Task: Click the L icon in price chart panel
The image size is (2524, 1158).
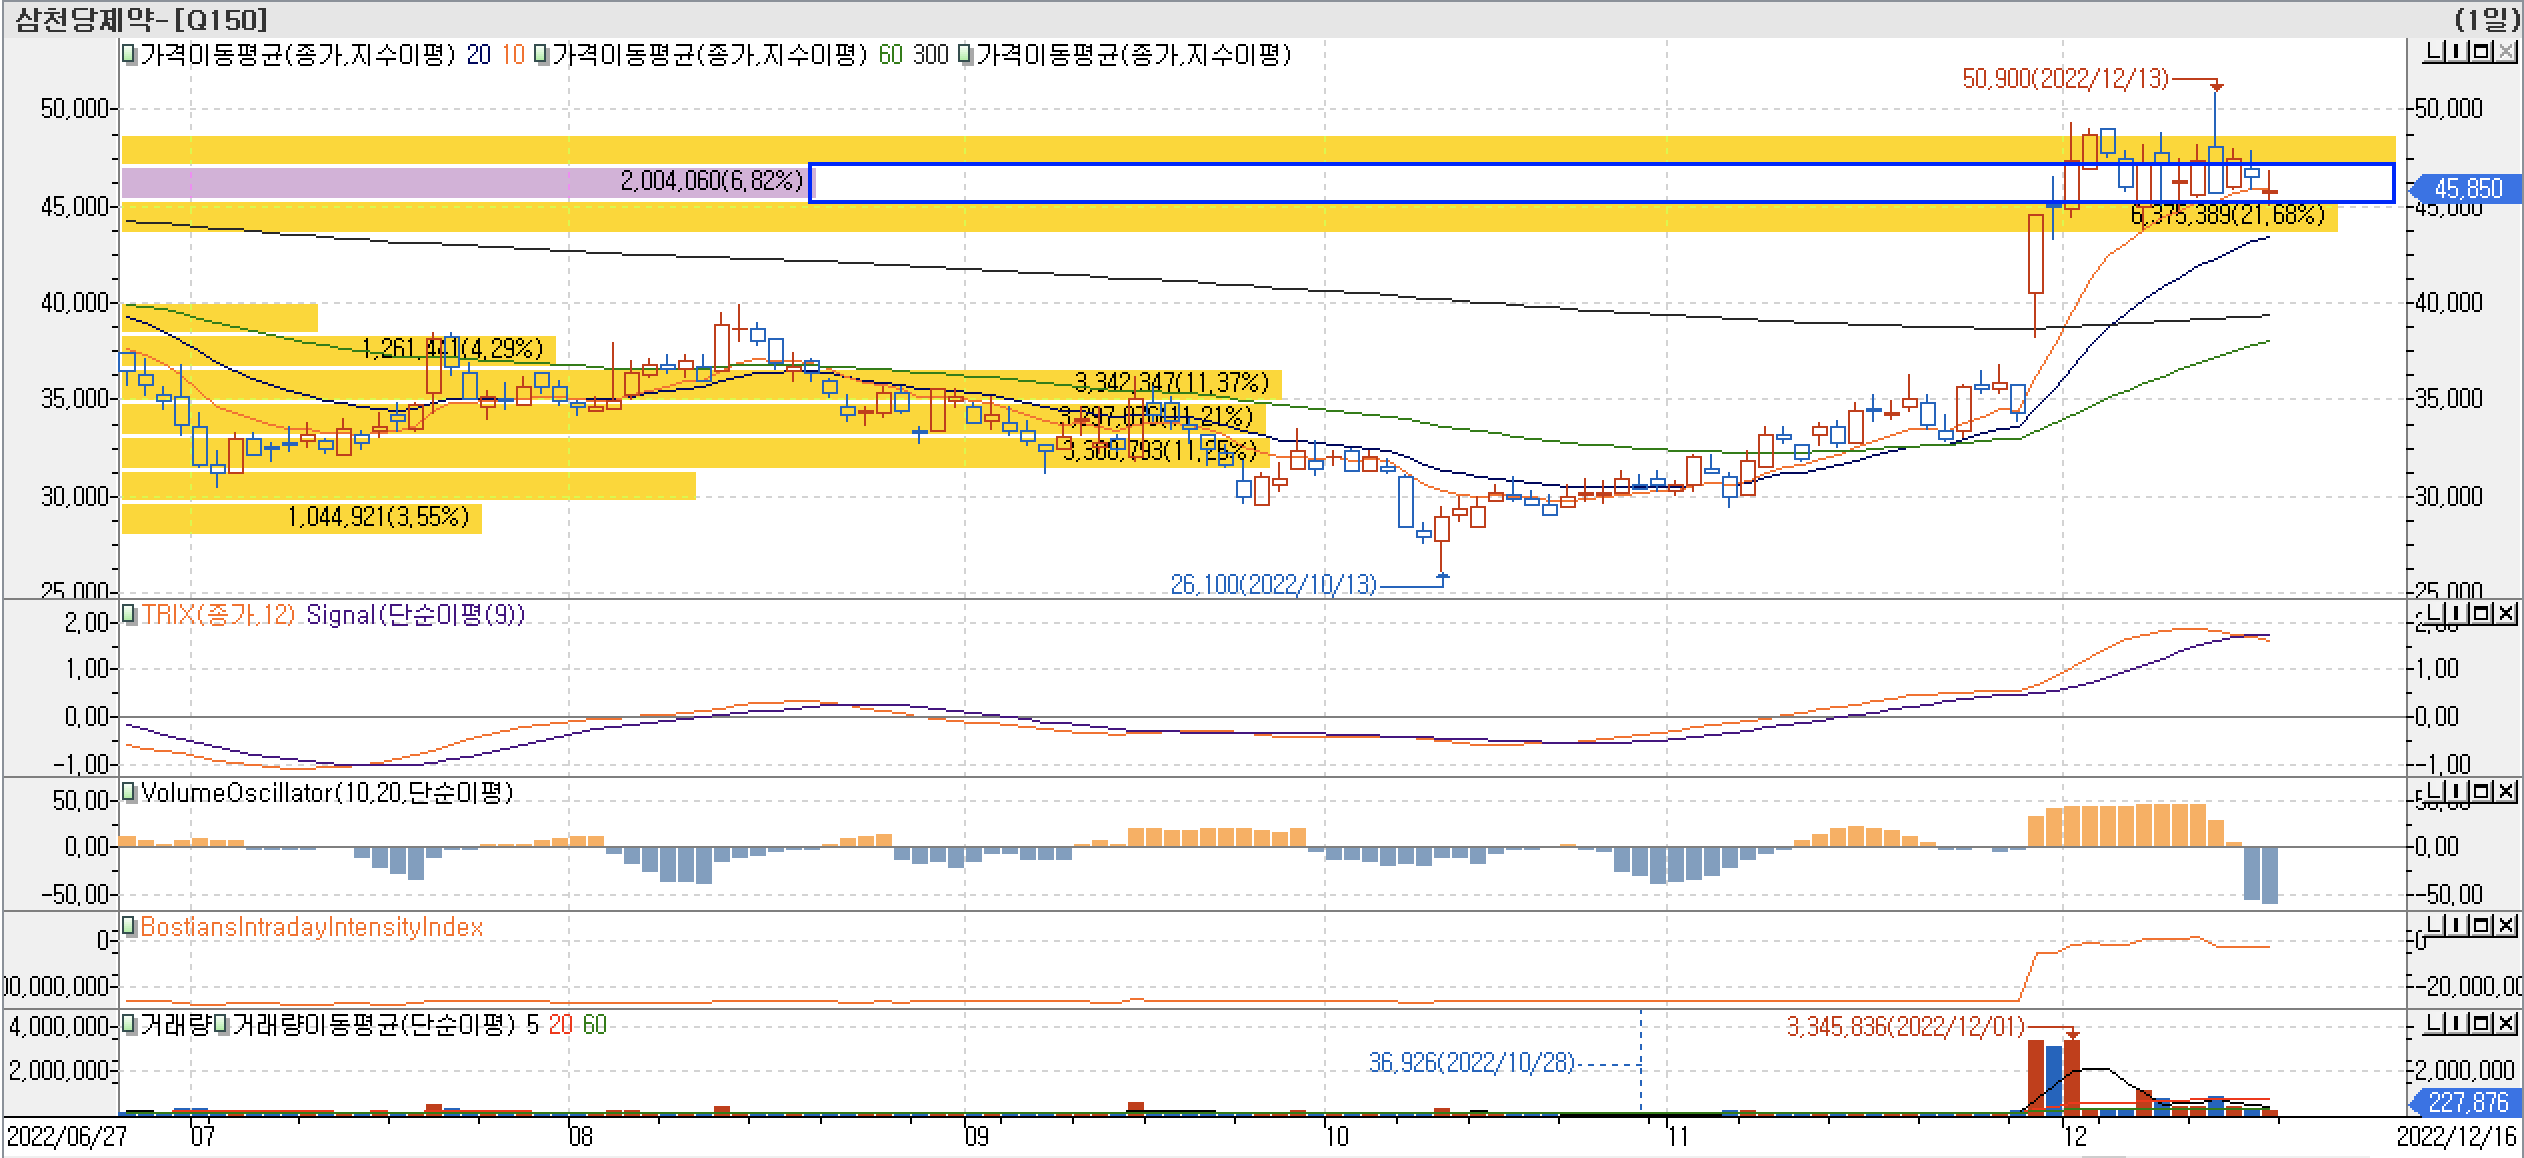Action: tap(2432, 51)
